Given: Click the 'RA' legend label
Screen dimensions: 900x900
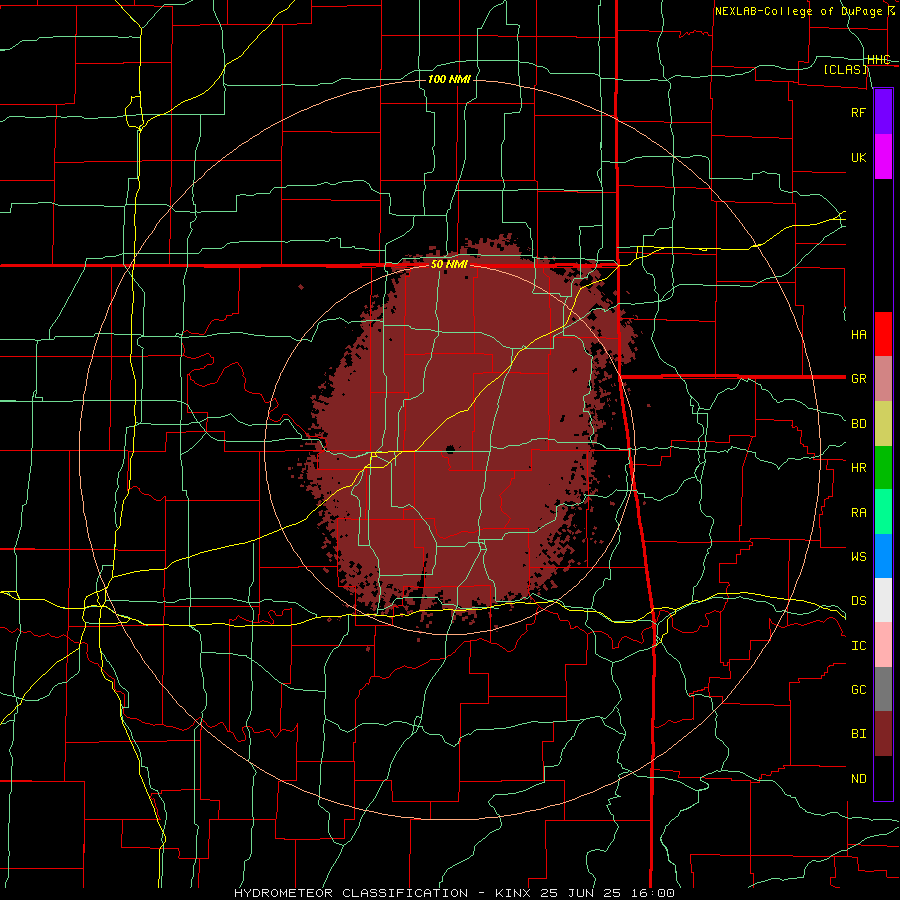Looking at the screenshot, I should (859, 512).
